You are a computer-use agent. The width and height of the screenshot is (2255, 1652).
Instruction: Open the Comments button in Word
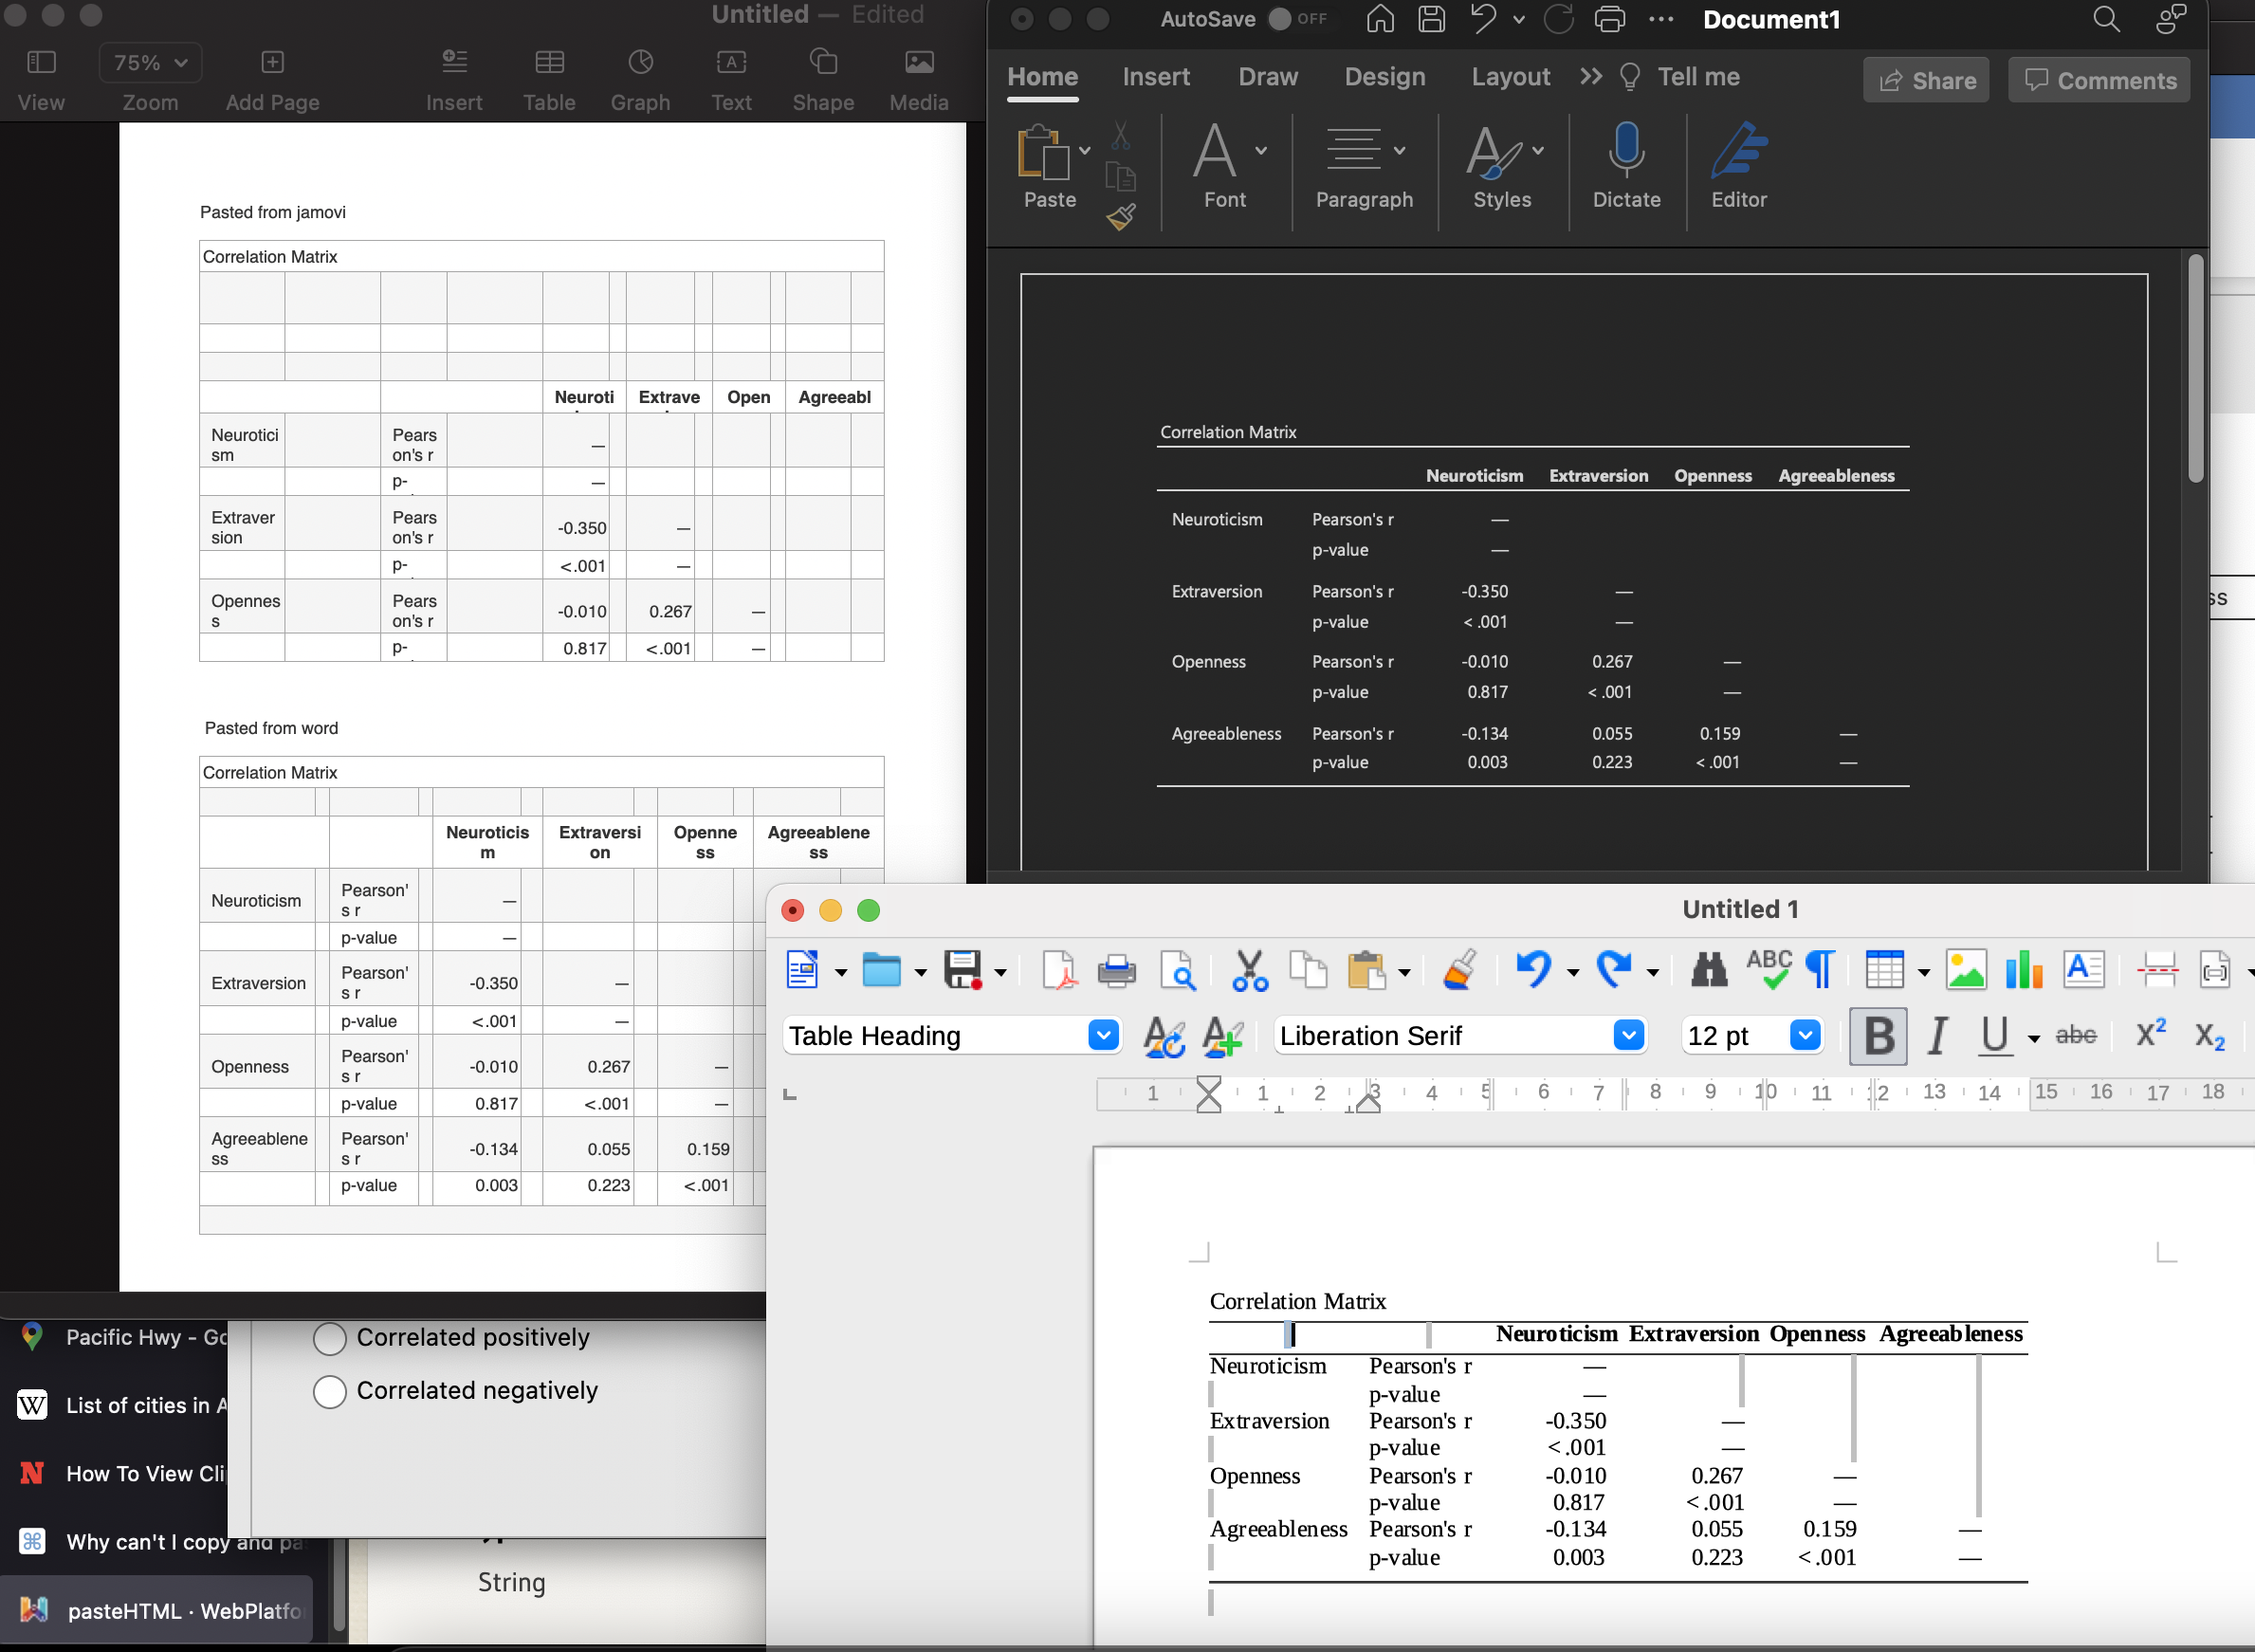pyautogui.click(x=2098, y=81)
